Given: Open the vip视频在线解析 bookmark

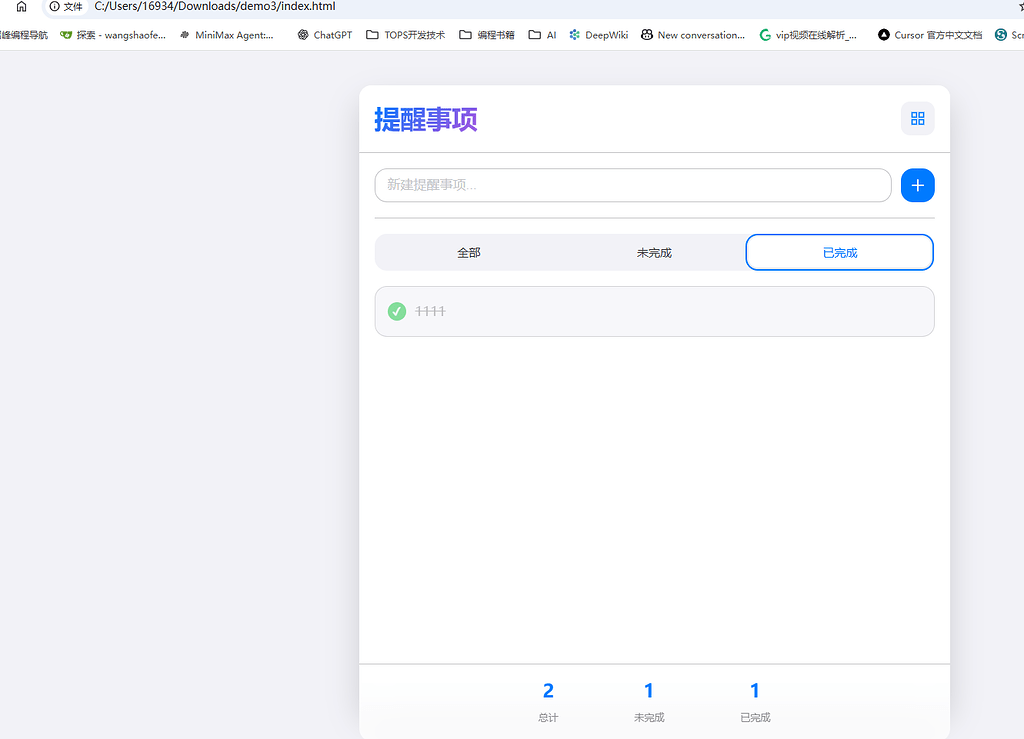Looking at the screenshot, I should pyautogui.click(x=808, y=35).
